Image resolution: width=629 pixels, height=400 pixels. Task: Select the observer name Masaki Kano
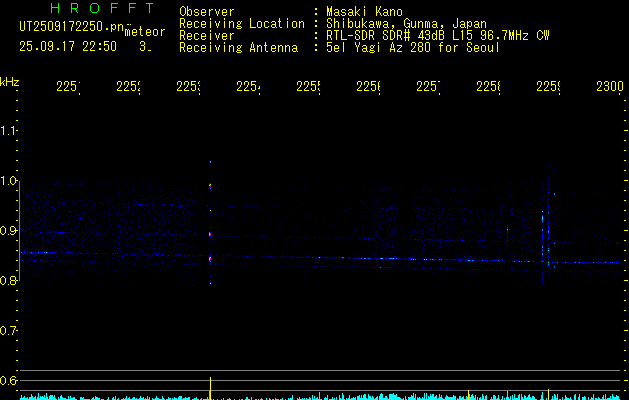(364, 12)
